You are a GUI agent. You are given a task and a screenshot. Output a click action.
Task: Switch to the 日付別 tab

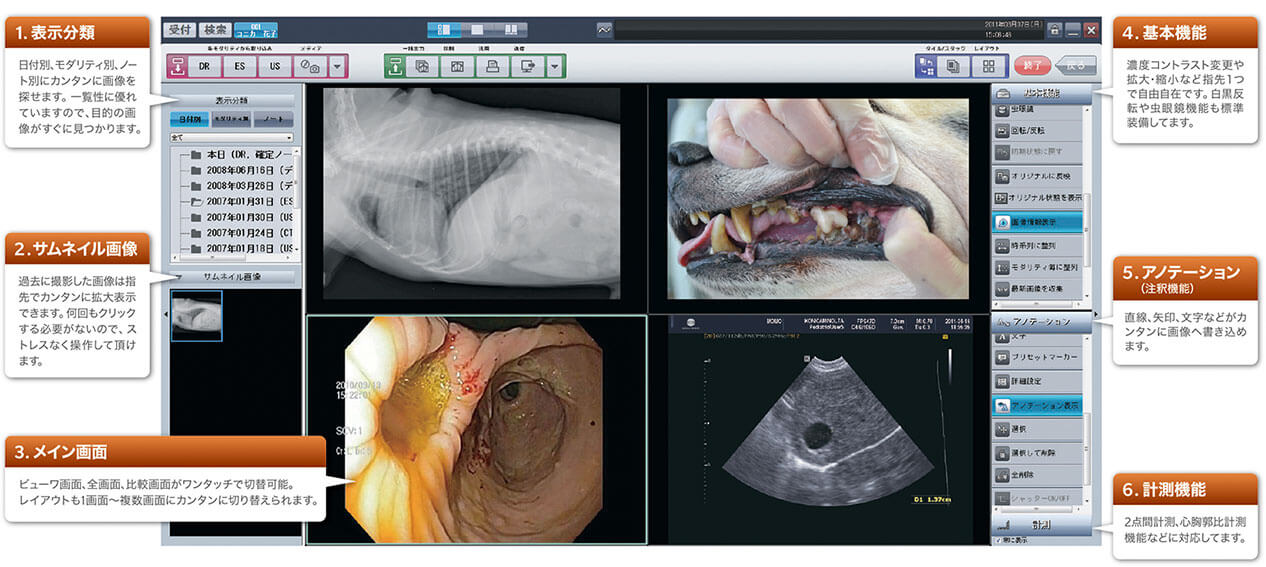point(188,119)
